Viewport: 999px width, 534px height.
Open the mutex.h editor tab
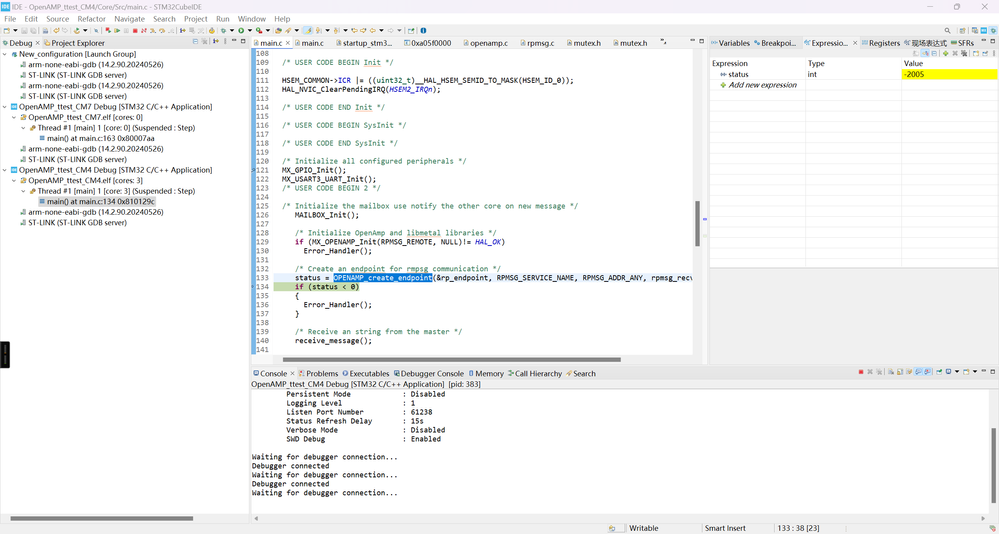coord(586,43)
